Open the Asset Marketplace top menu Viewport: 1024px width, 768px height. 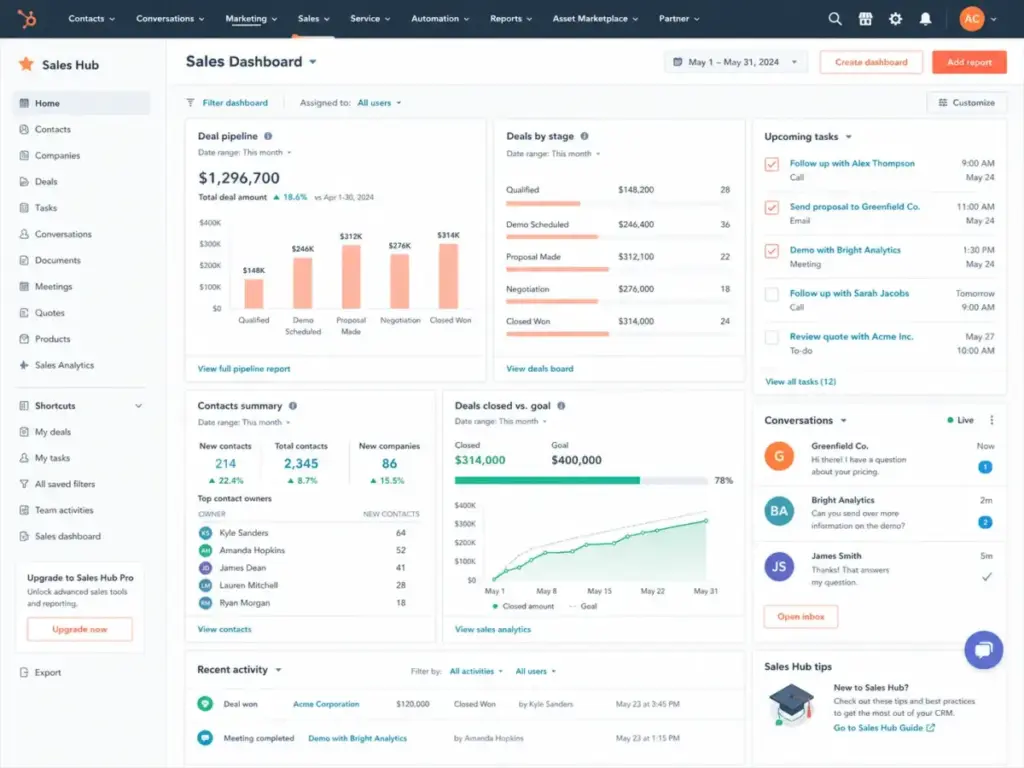[595, 18]
